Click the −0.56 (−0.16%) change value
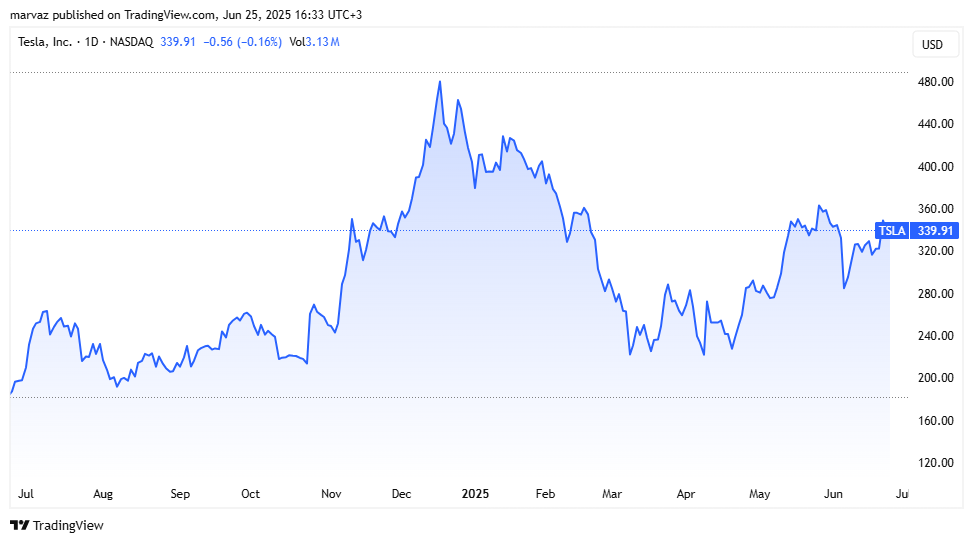This screenshot has height=543, width=973. click(243, 42)
